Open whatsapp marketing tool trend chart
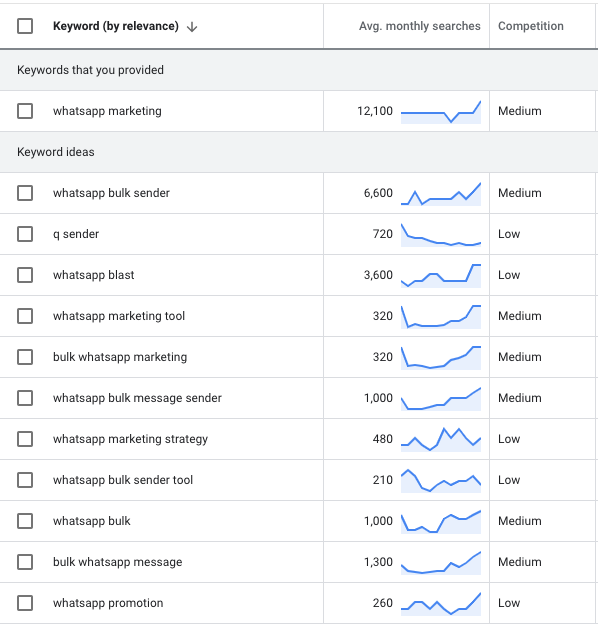The width and height of the screenshot is (598, 624). pyautogui.click(x=441, y=317)
